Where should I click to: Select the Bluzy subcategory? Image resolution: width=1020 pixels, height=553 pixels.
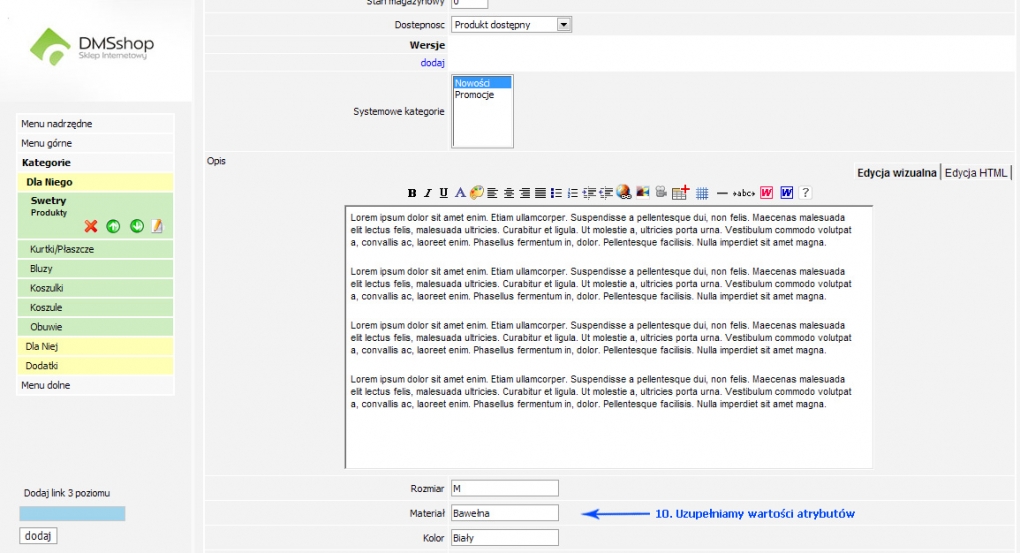95,269
